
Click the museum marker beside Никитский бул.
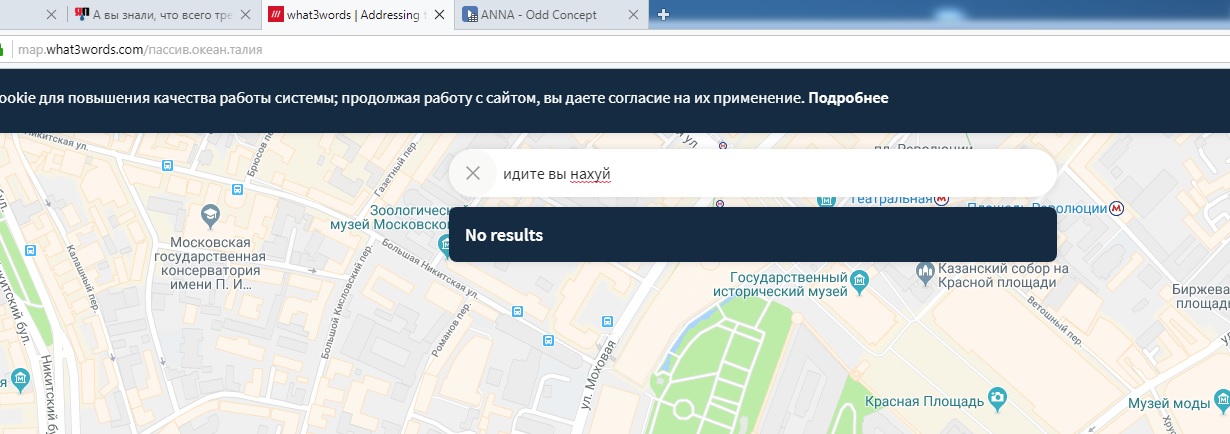point(20,379)
